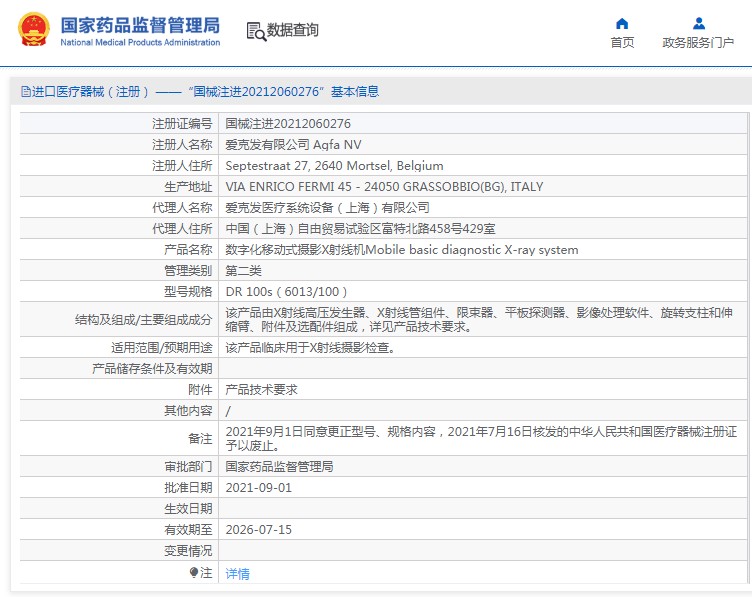752x597 pixels.
Task: Click the 注册人住所 row label
Action: [x=182, y=166]
